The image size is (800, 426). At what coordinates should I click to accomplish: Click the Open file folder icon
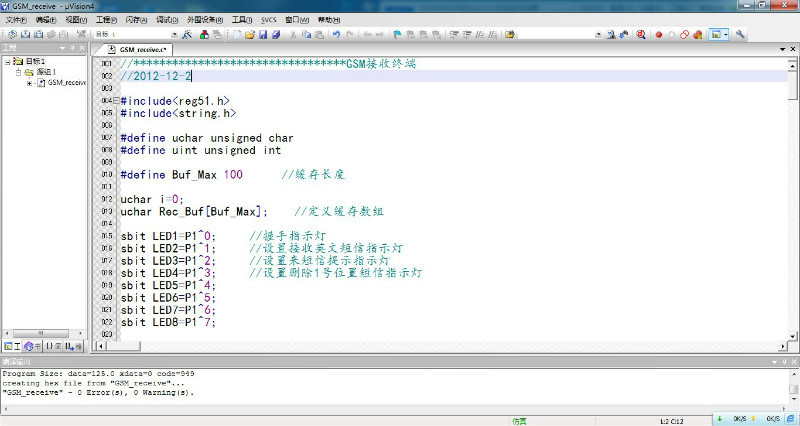pyautogui.click(x=249, y=34)
